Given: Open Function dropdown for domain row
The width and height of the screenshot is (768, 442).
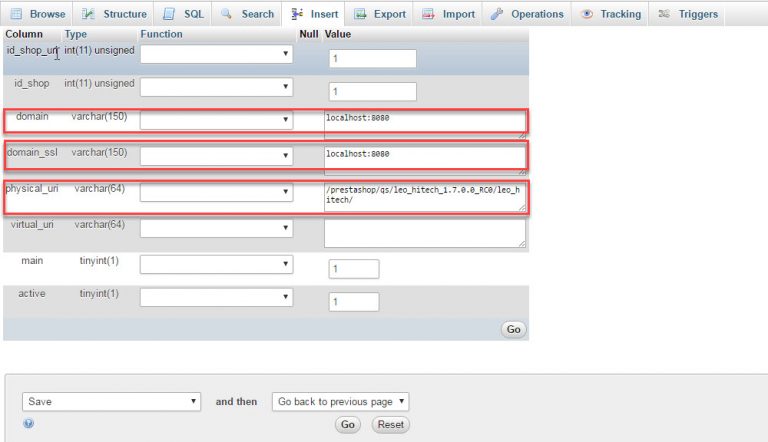Looking at the screenshot, I should [216, 121].
